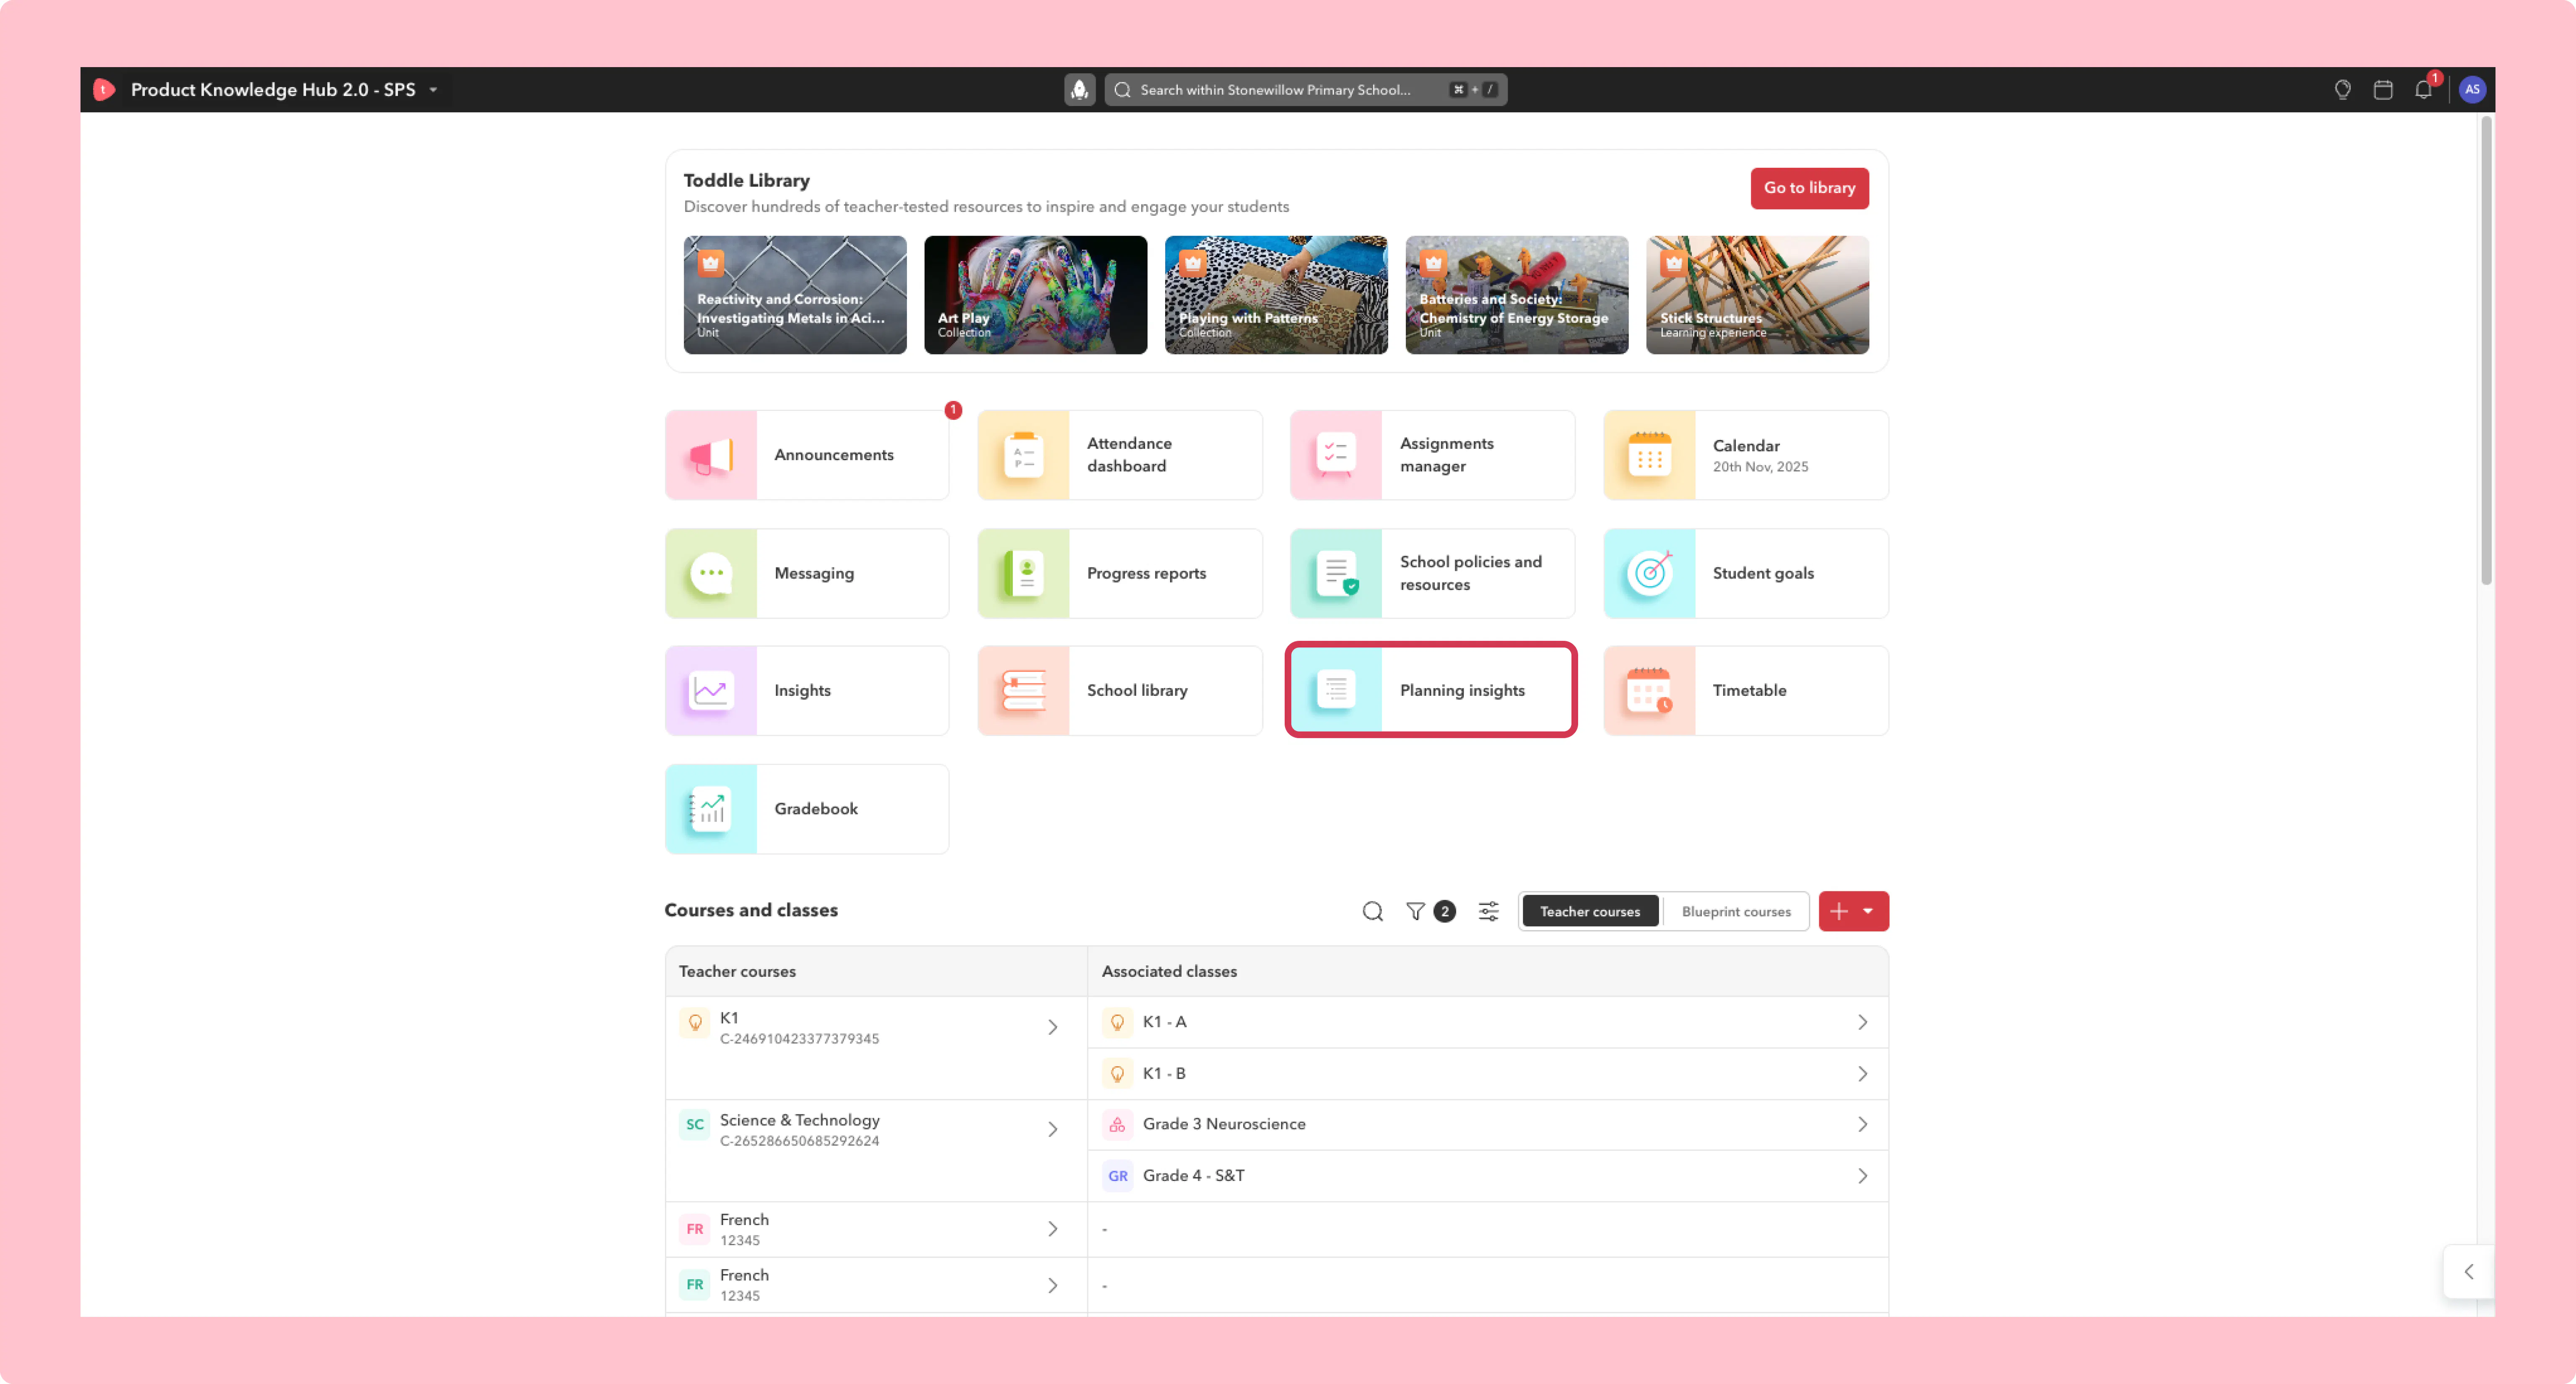Open the Grade 3 Neuroscience chevron
The image size is (2576, 1384).
click(1863, 1125)
